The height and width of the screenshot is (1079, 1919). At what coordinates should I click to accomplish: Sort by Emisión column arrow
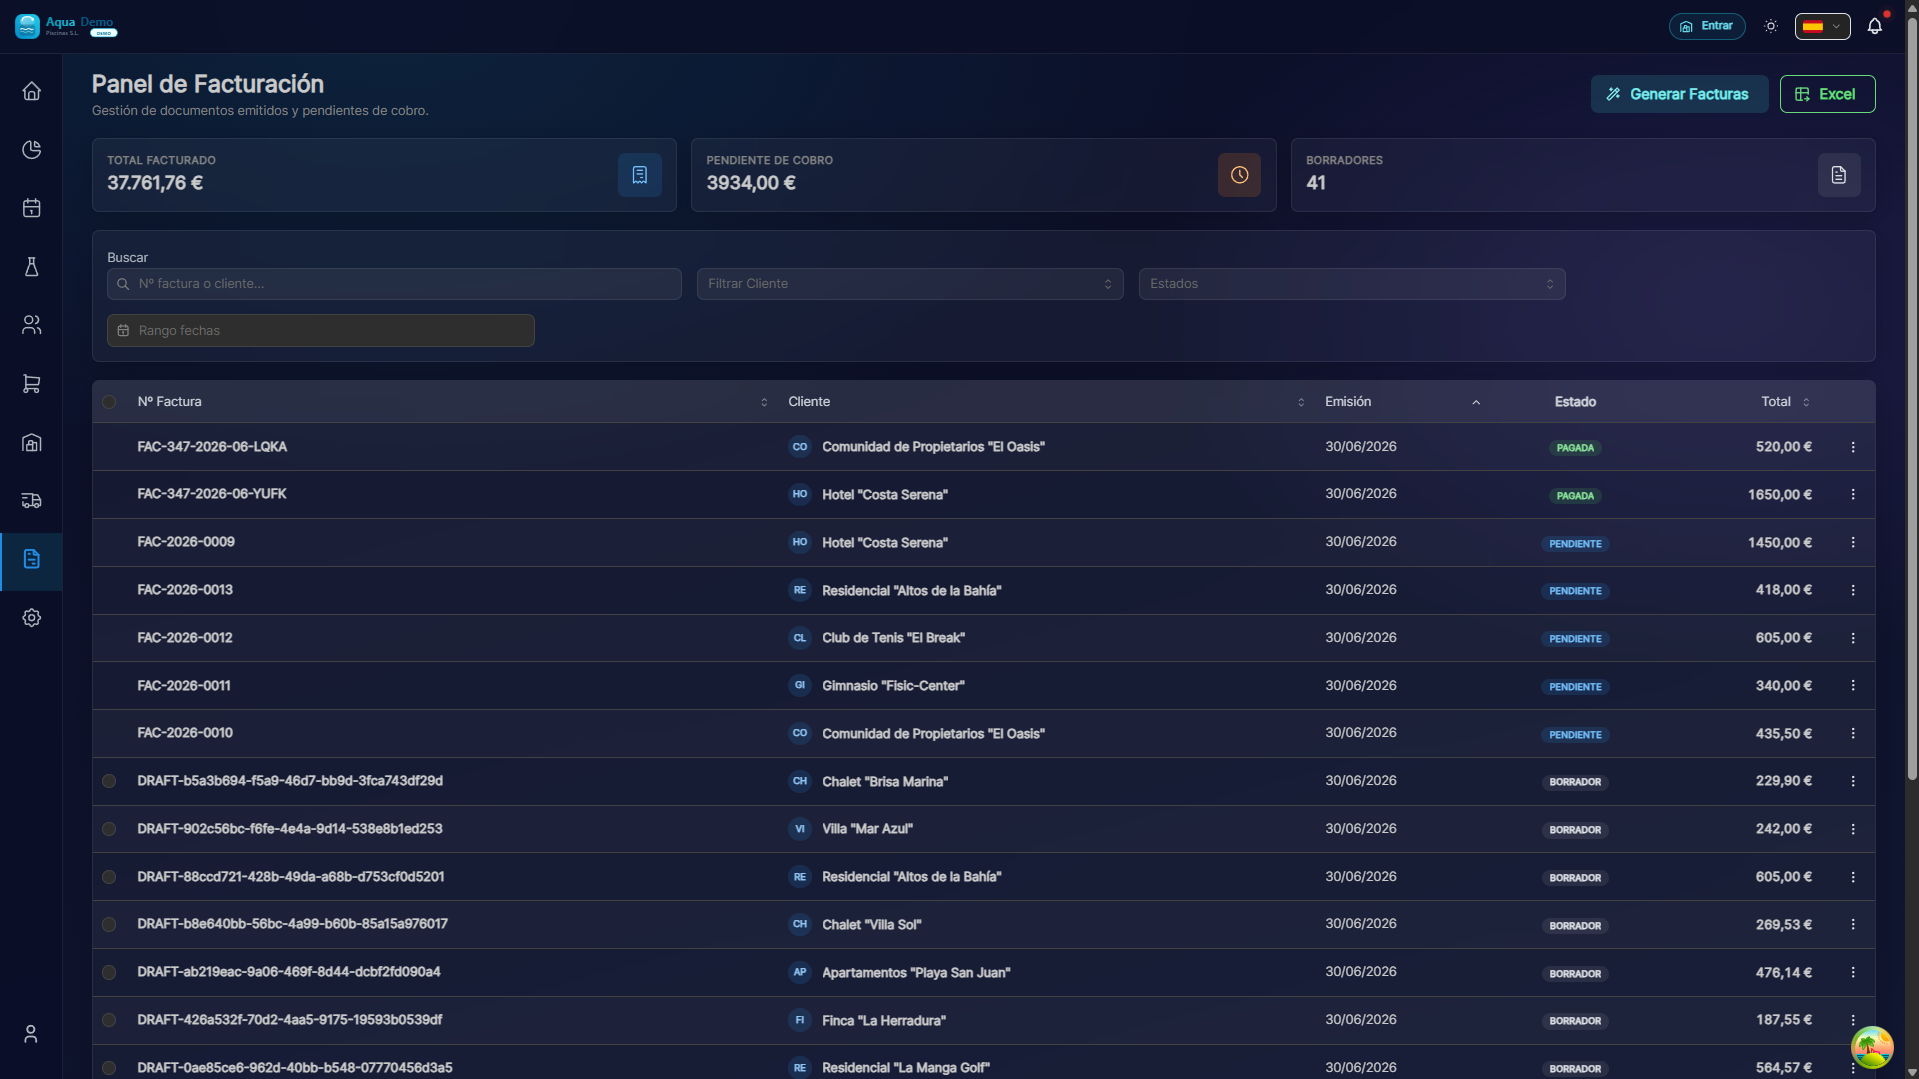point(1476,402)
